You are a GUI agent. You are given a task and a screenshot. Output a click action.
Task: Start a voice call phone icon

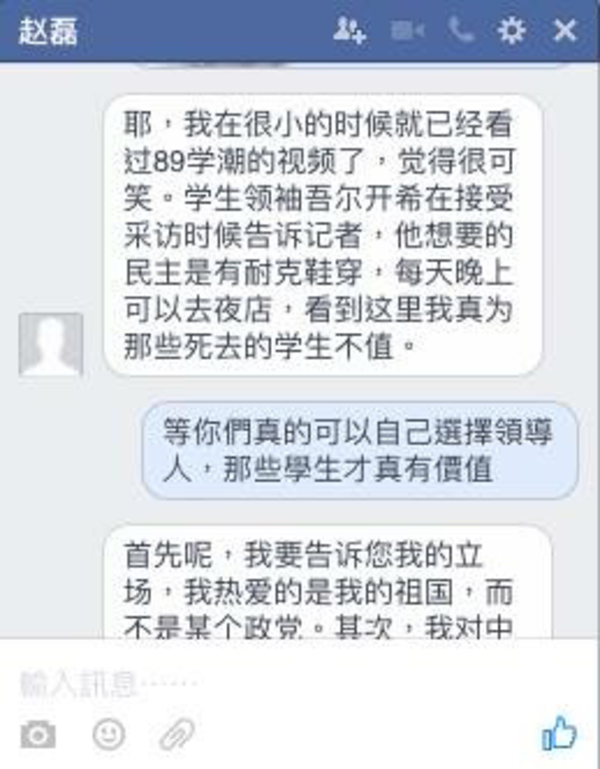coord(460,30)
